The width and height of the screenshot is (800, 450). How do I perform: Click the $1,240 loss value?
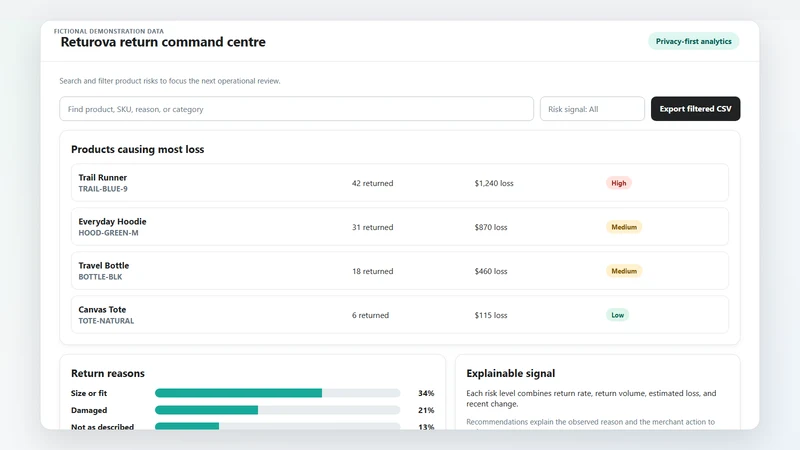pos(494,183)
